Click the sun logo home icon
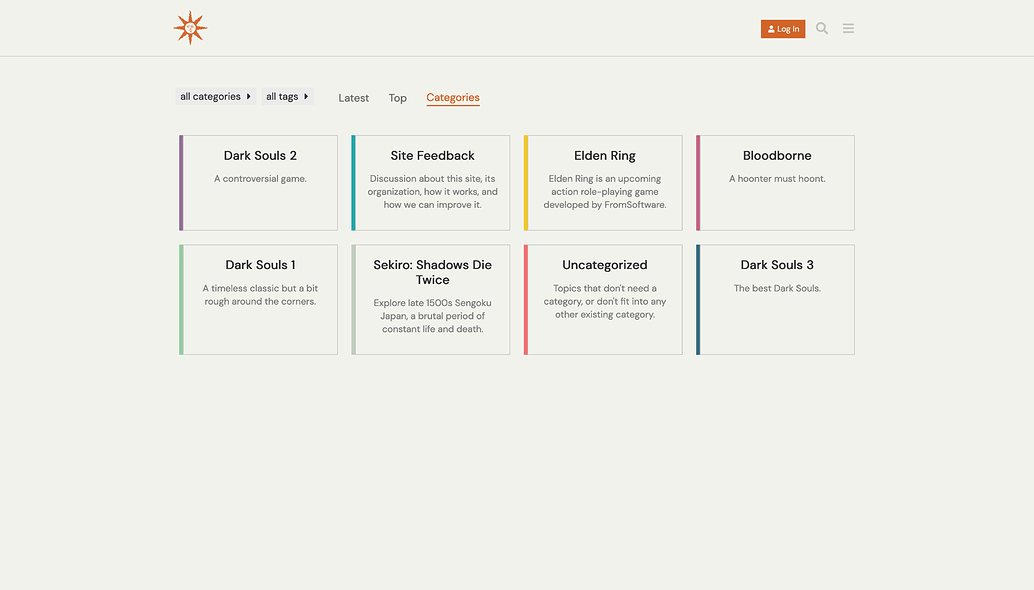This screenshot has height=590, width=1034. pos(190,28)
